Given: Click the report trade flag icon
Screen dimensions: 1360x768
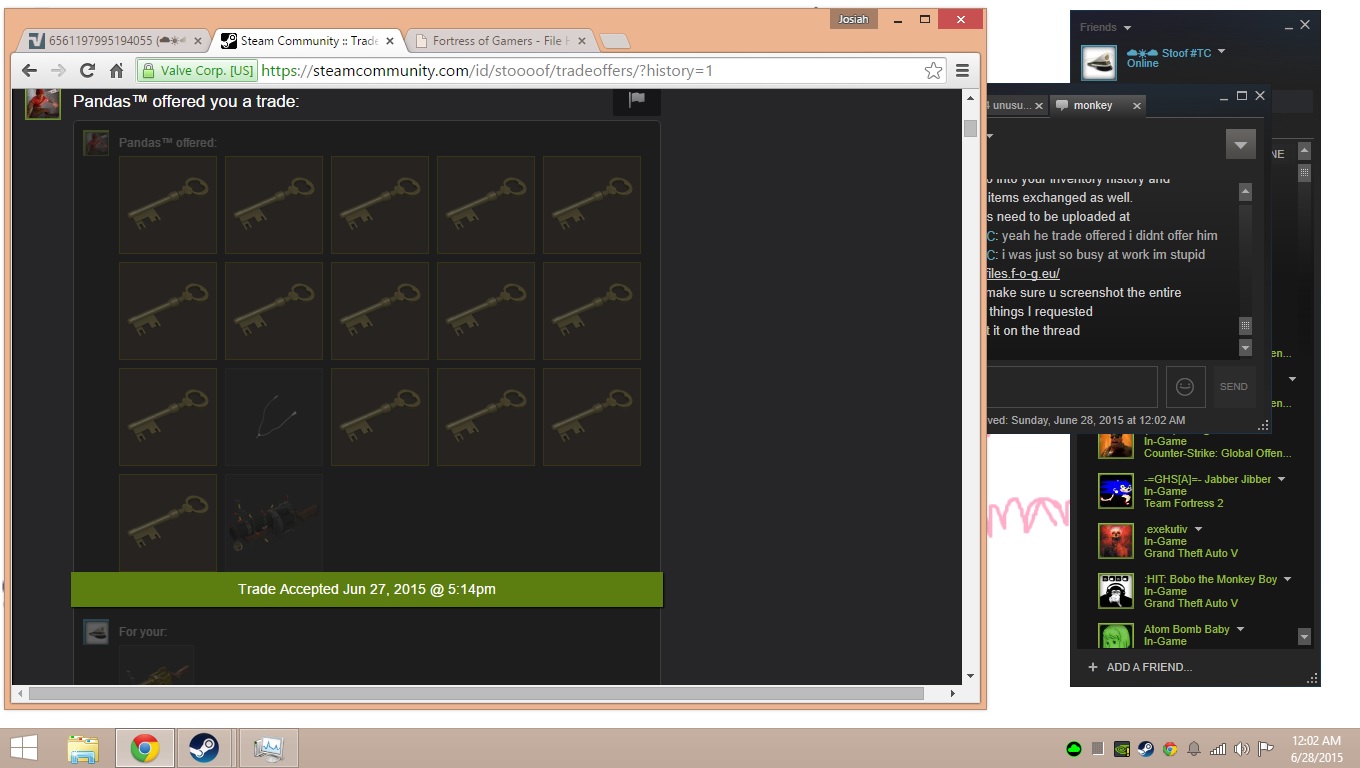Looking at the screenshot, I should point(637,99).
